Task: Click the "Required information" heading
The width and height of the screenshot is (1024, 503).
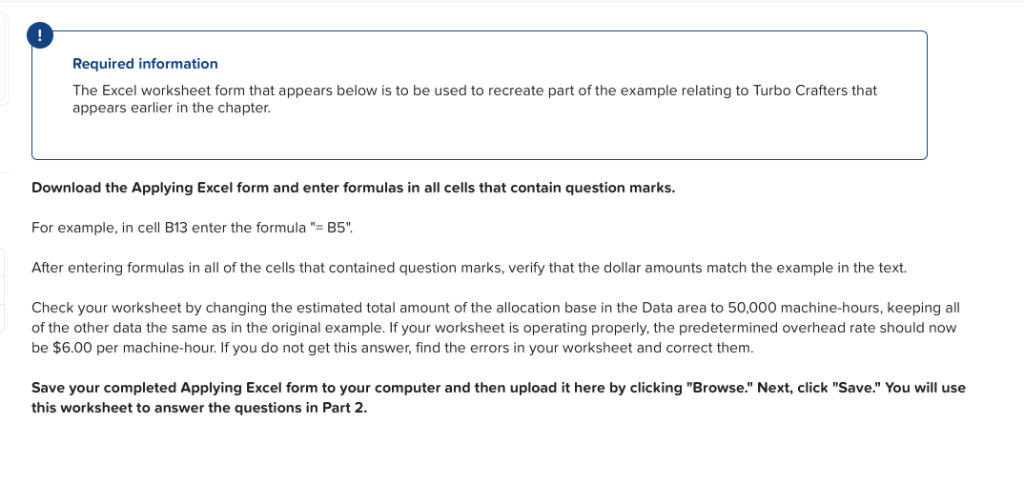Action: pos(145,64)
